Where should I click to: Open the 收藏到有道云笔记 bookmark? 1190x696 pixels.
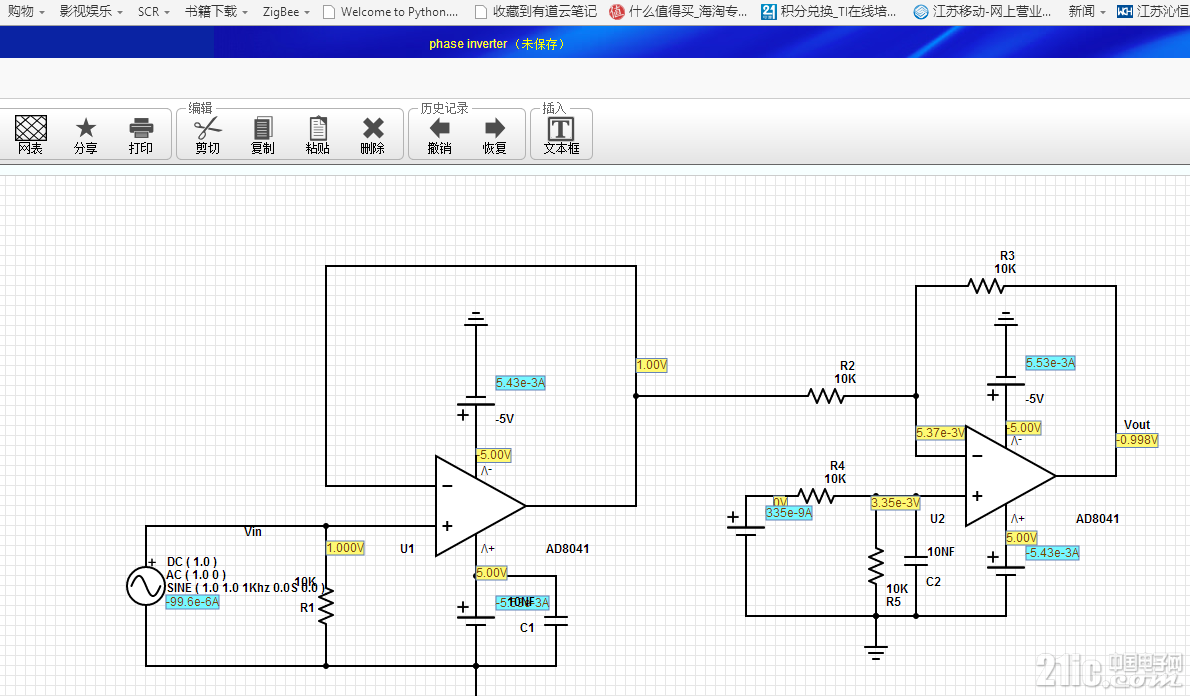click(536, 11)
